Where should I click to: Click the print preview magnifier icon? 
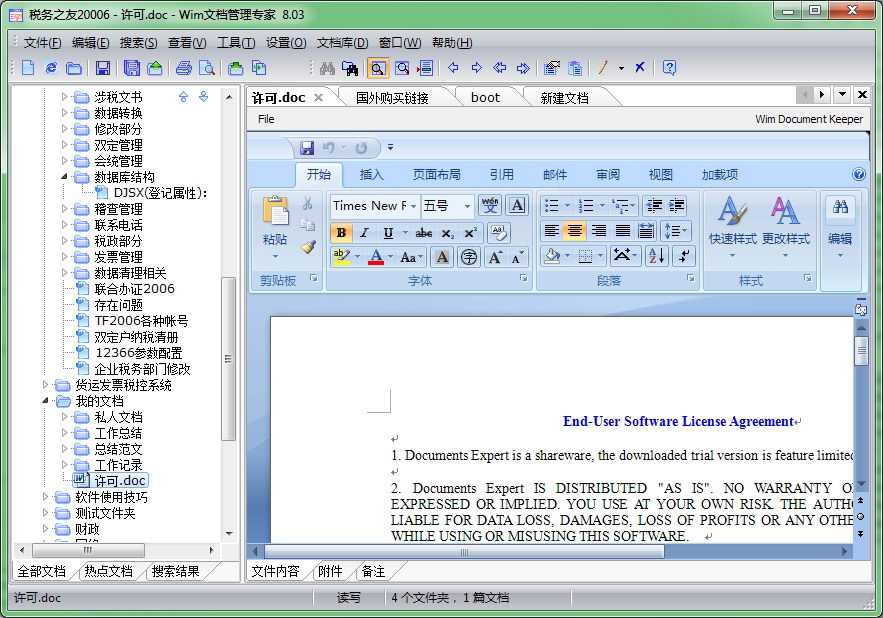pyautogui.click(x=207, y=68)
